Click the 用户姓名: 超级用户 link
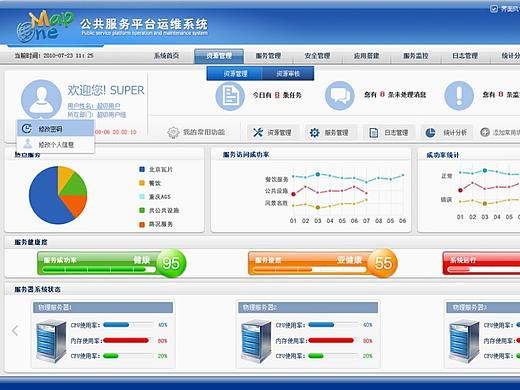 tap(94, 106)
